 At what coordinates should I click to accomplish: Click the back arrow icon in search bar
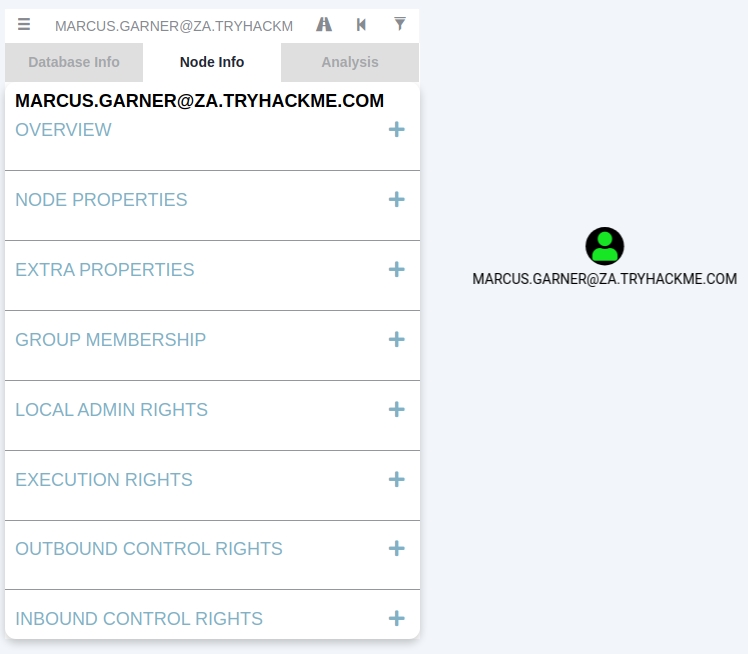[361, 25]
